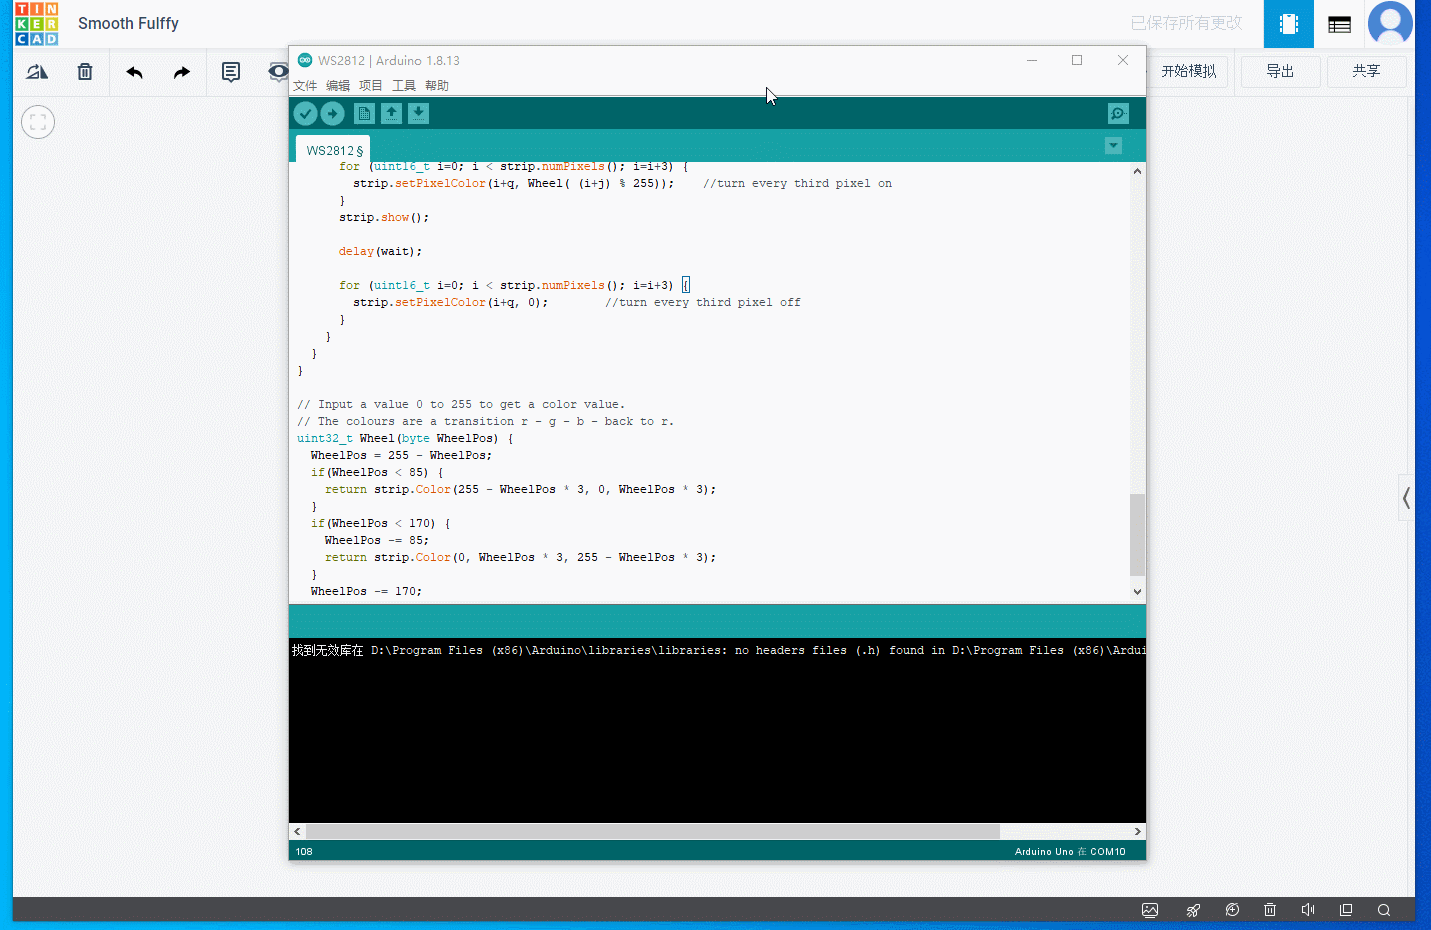Screen dimensions: 1431x930
Task: Click the Tinkercad delete trash icon
Action: pyautogui.click(x=85, y=72)
